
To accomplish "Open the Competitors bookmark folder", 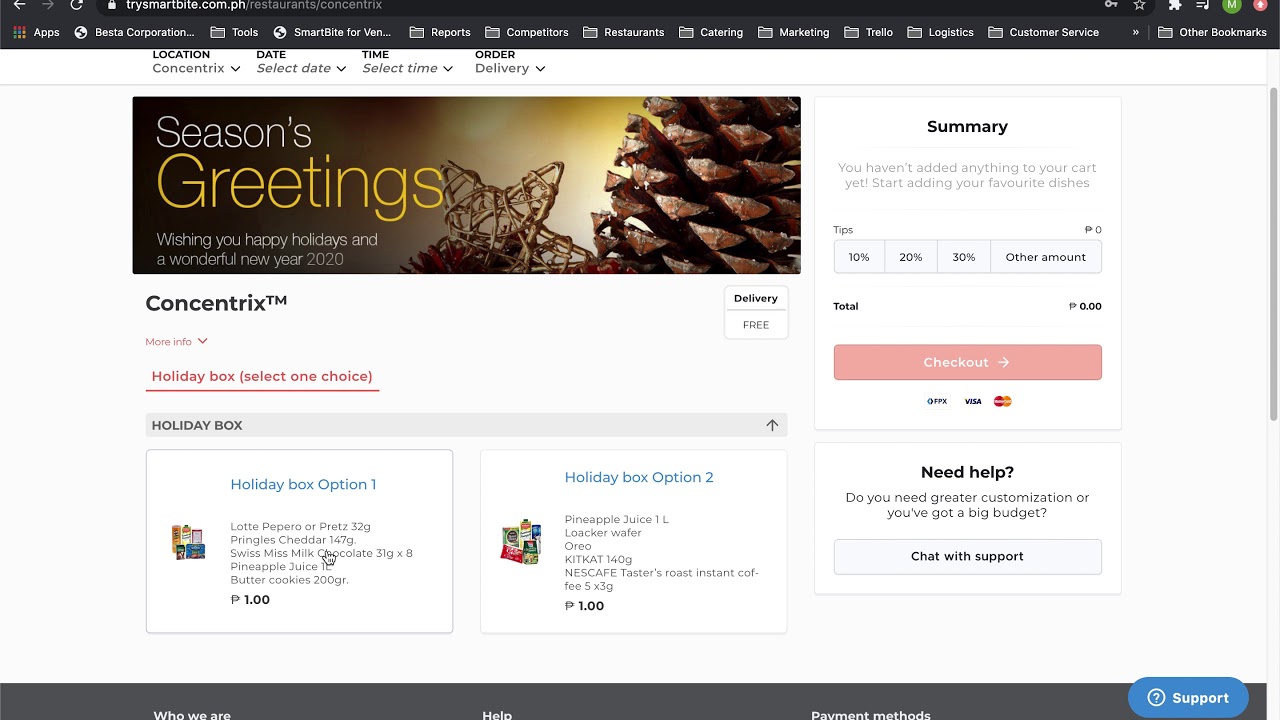I will 526,32.
